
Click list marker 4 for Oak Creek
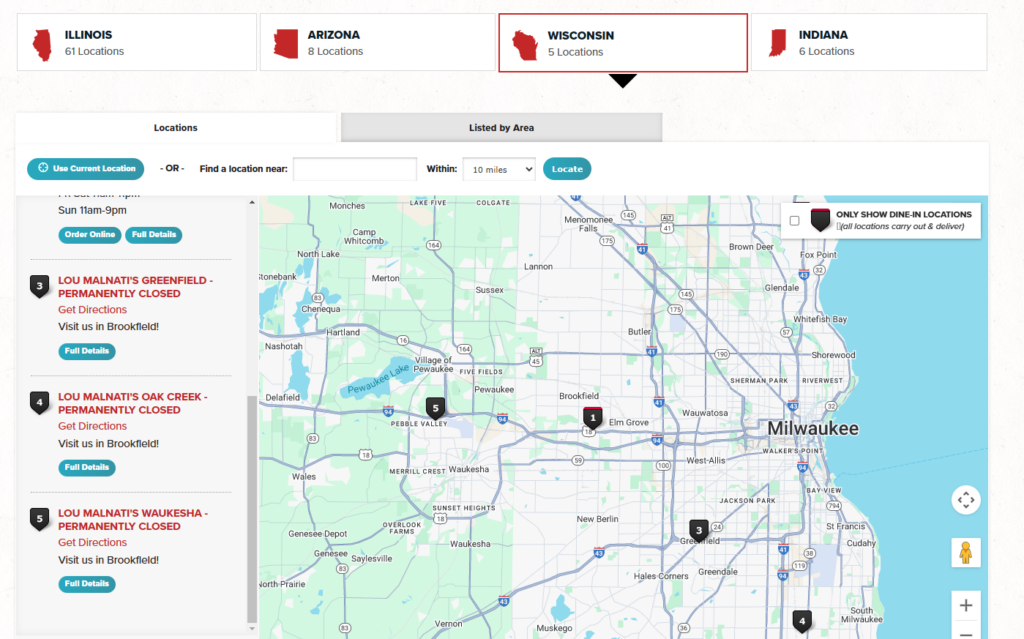[x=40, y=402]
